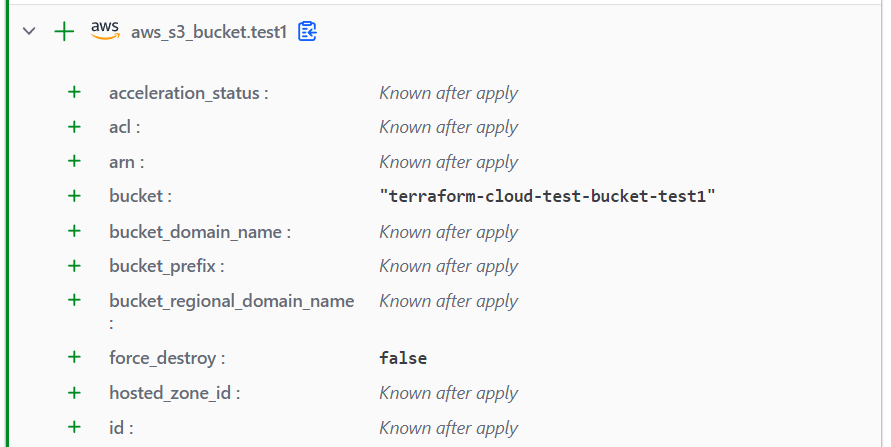Click plus icon beside arn attribute
Viewport: 891px width, 447px height.
pyautogui.click(x=74, y=161)
